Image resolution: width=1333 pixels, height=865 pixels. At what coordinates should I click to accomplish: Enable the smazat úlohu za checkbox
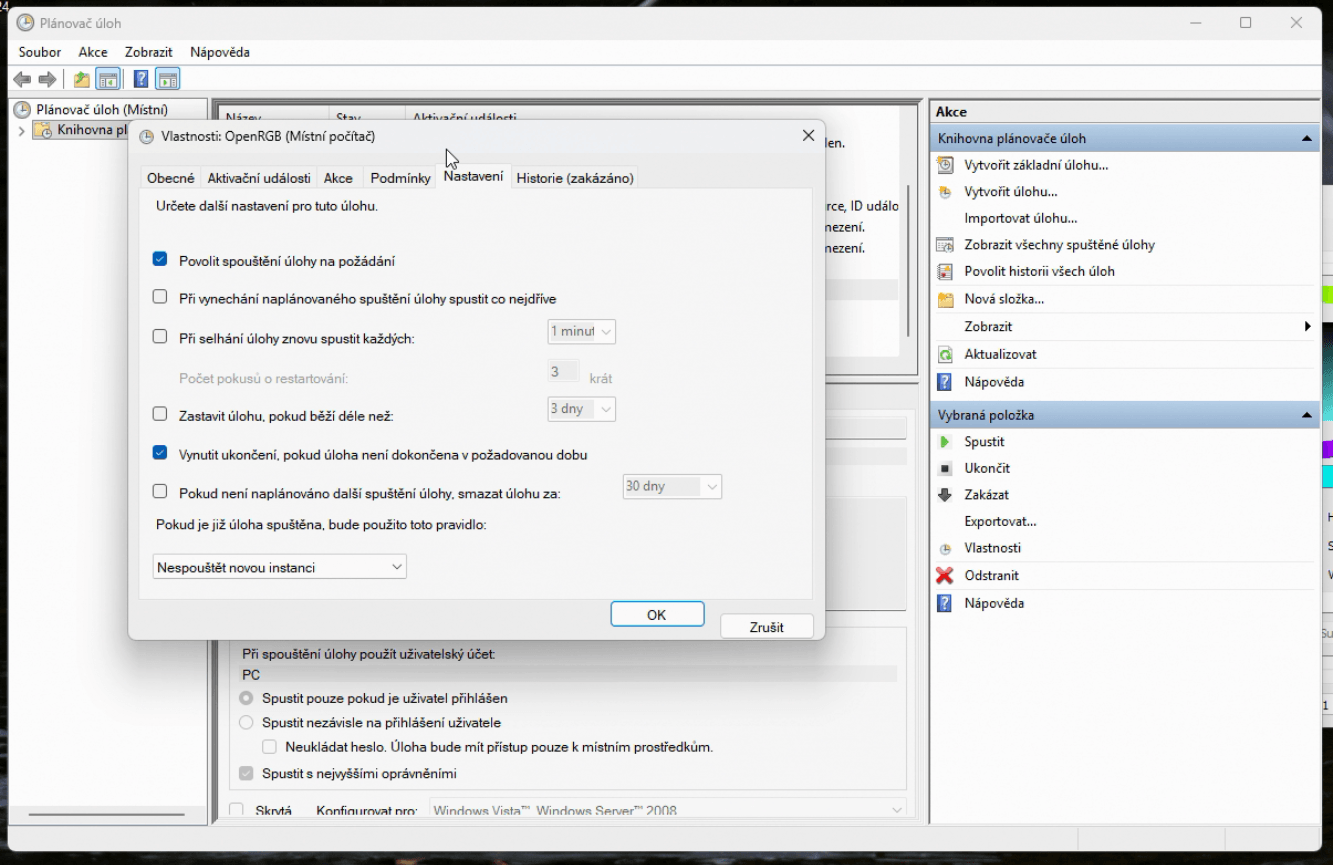coord(160,491)
